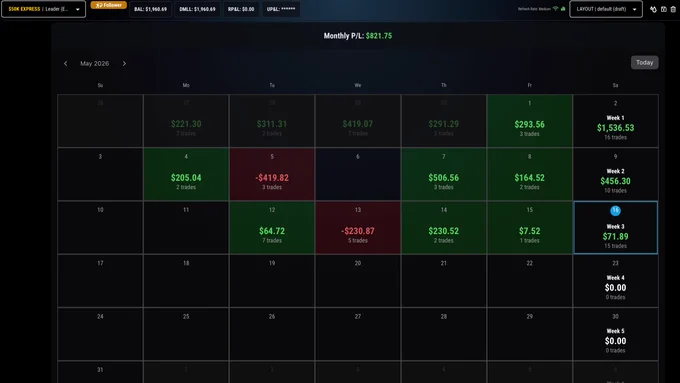This screenshot has height=383, width=680.
Task: Click the Follower badge
Action: click(x=108, y=5)
